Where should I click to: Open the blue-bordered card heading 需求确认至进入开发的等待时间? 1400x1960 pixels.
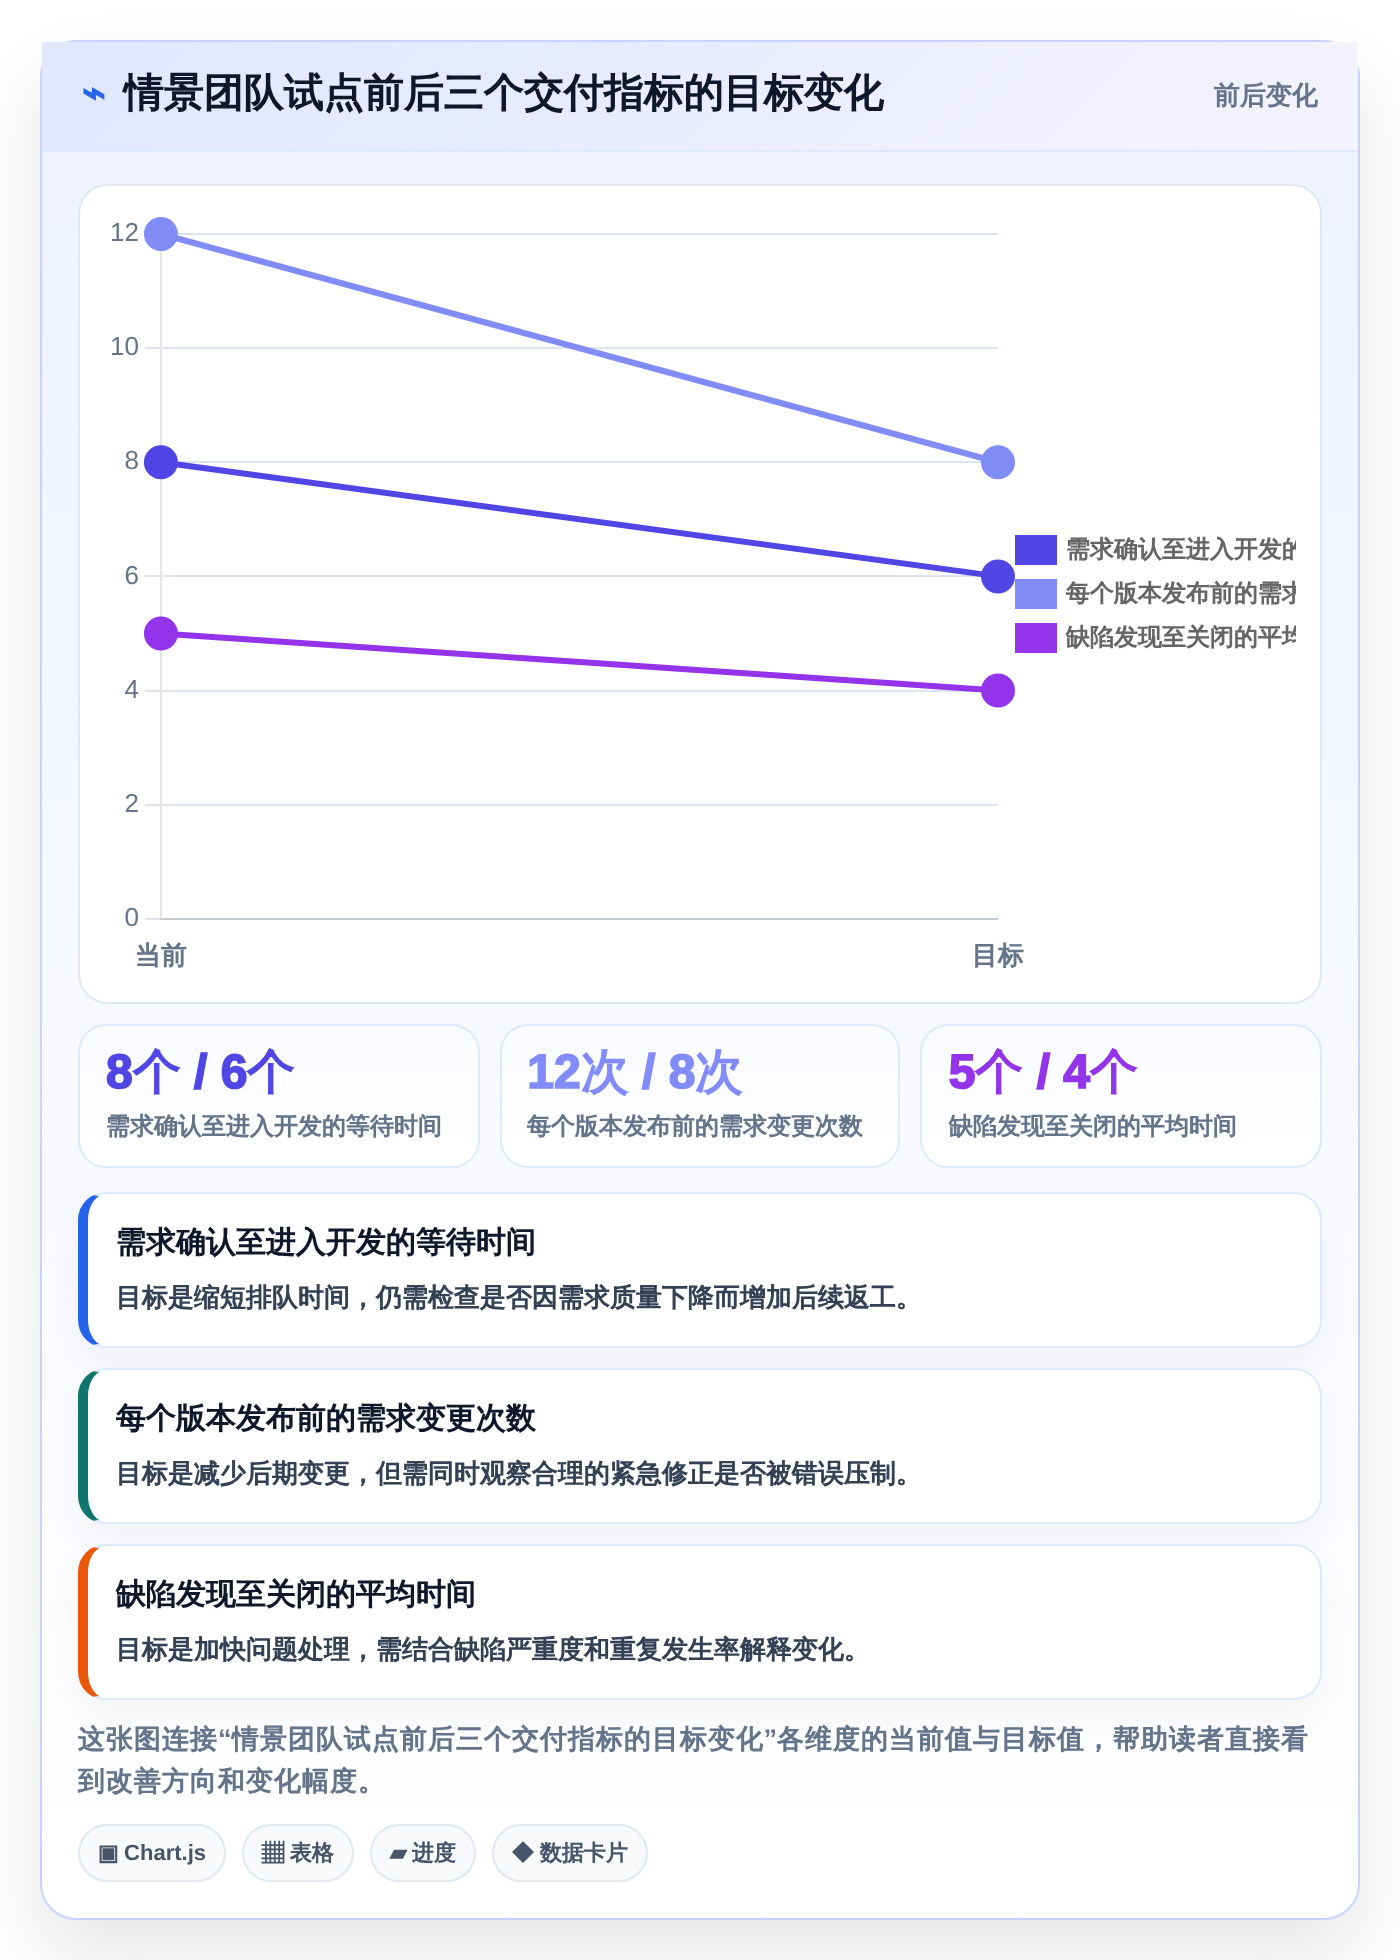(x=326, y=1243)
